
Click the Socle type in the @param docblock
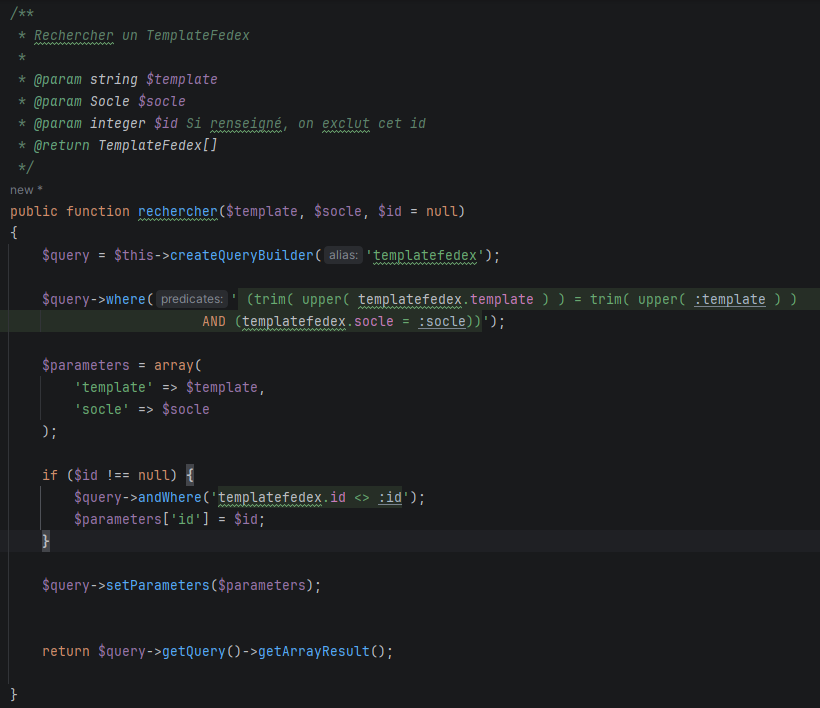point(110,101)
